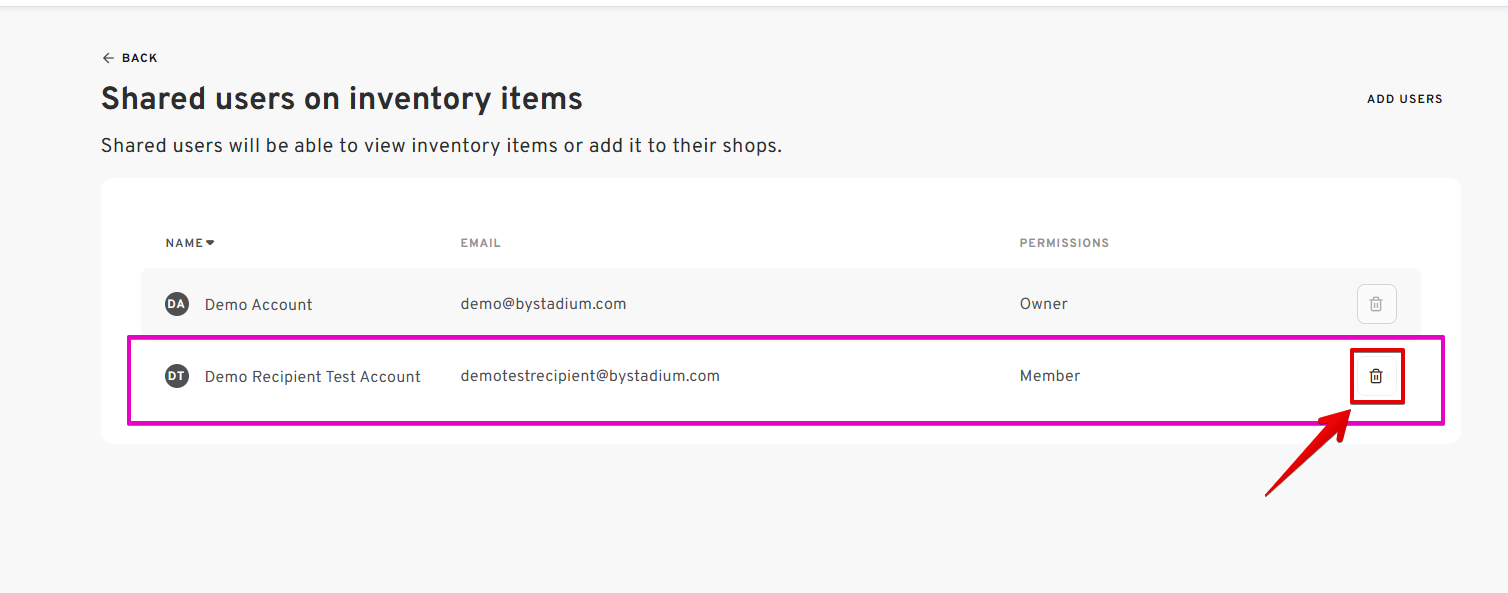The height and width of the screenshot is (593, 1508).
Task: Toggle the sort arrow beside NAME
Action: 210,243
